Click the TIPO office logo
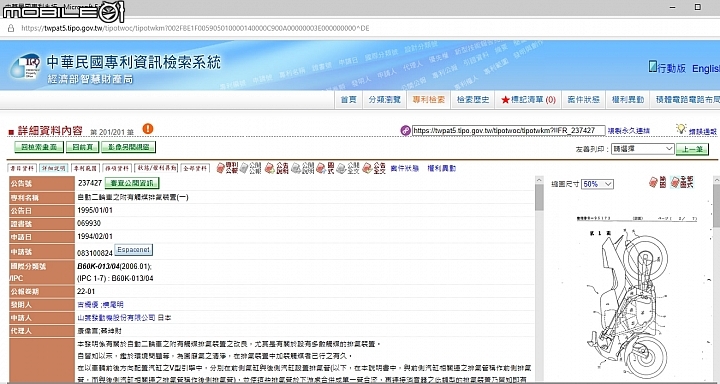 (x=25, y=67)
